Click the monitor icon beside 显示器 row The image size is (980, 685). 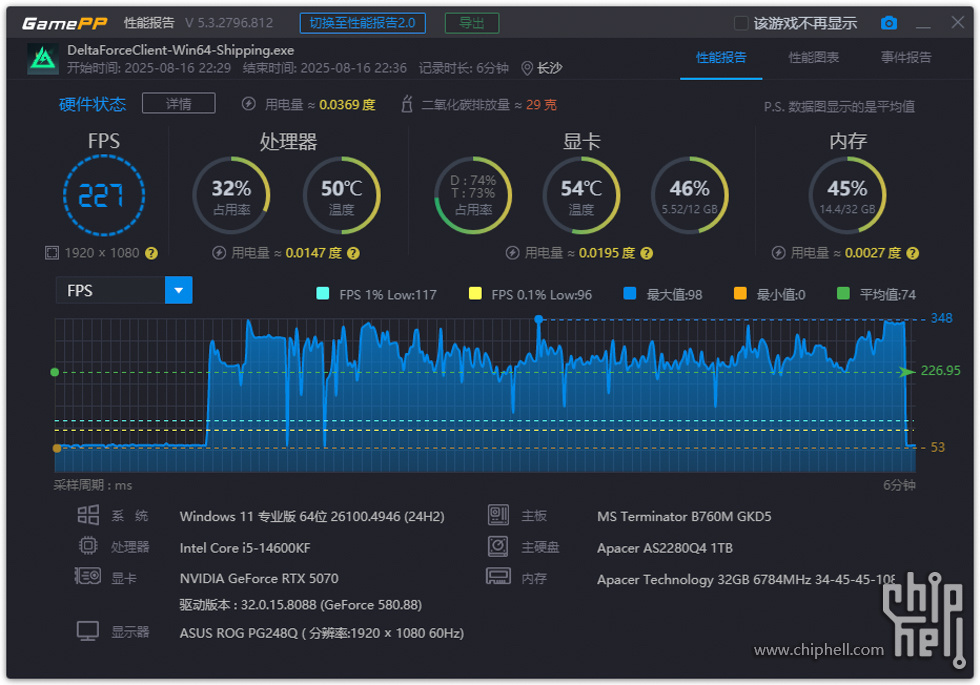pyautogui.click(x=88, y=631)
